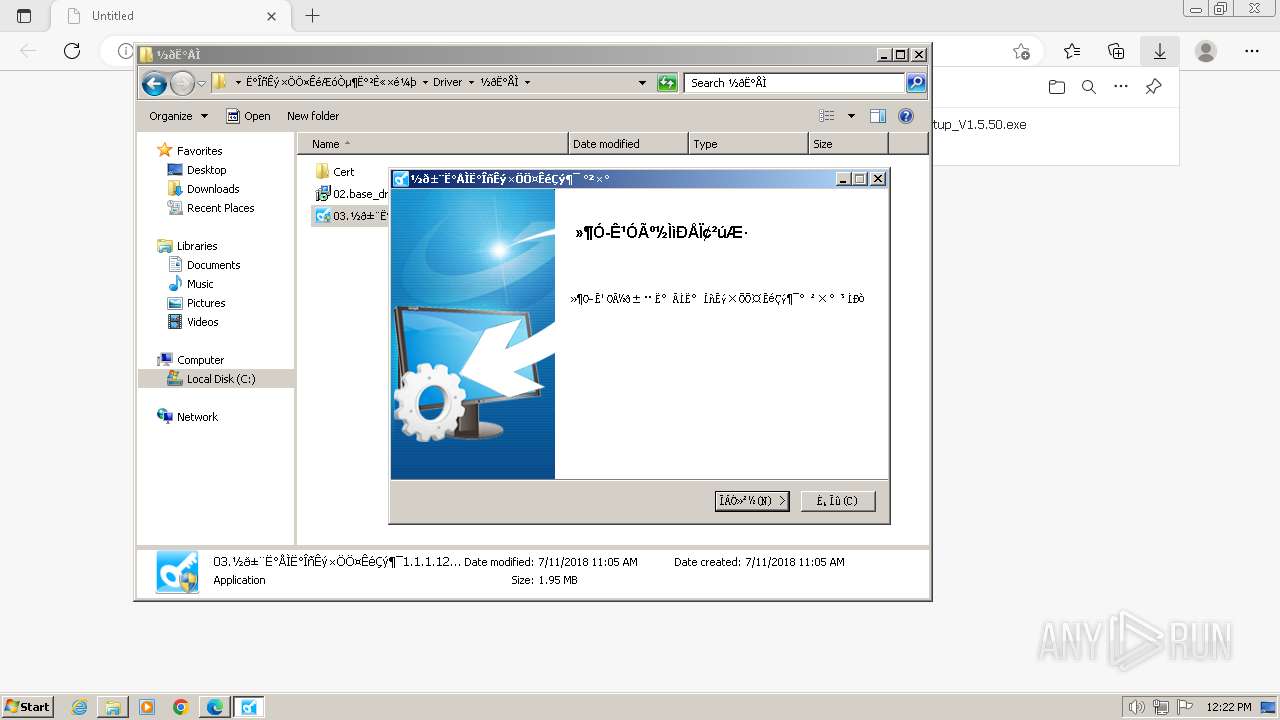Sort by the Type column header
1280x720 pixels.
pos(748,144)
